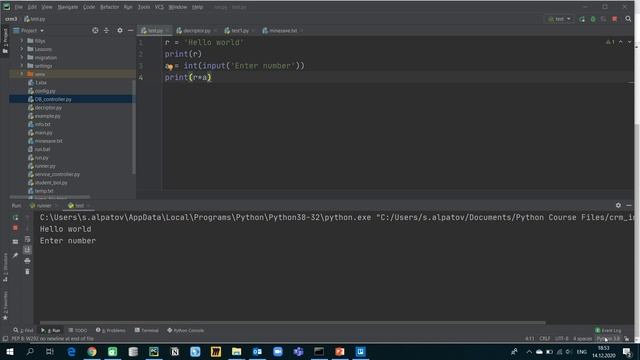Image resolution: width=640 pixels, height=360 pixels.
Task: Restore layout in the Run panel
Action: (x=16, y=241)
